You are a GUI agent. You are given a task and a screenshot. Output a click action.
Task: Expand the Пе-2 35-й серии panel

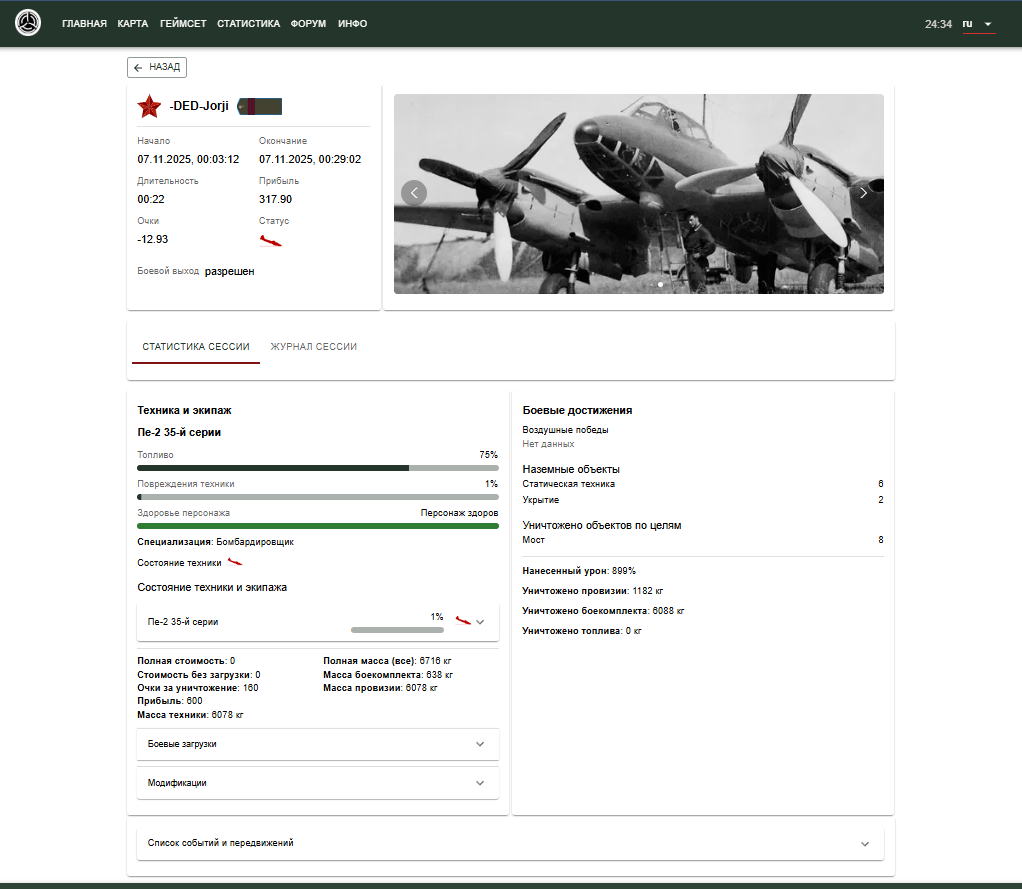pos(480,621)
